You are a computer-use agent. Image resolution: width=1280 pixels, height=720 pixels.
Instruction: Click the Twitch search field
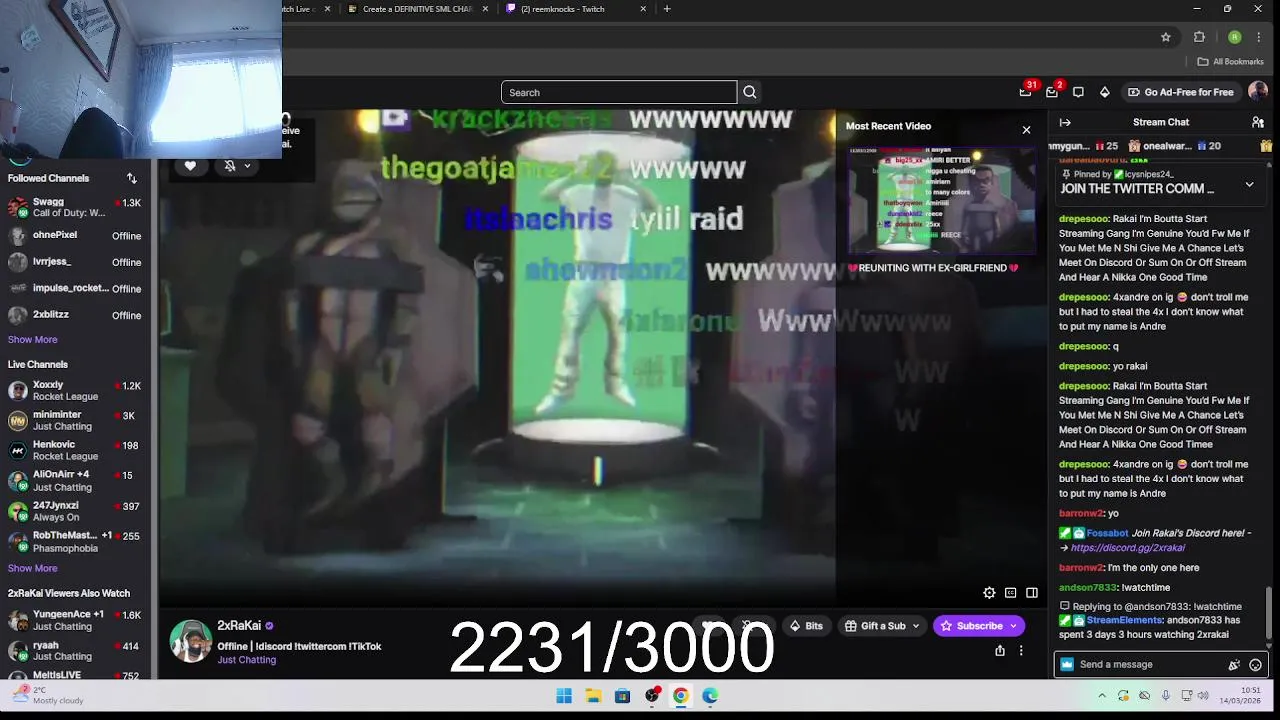point(619,92)
